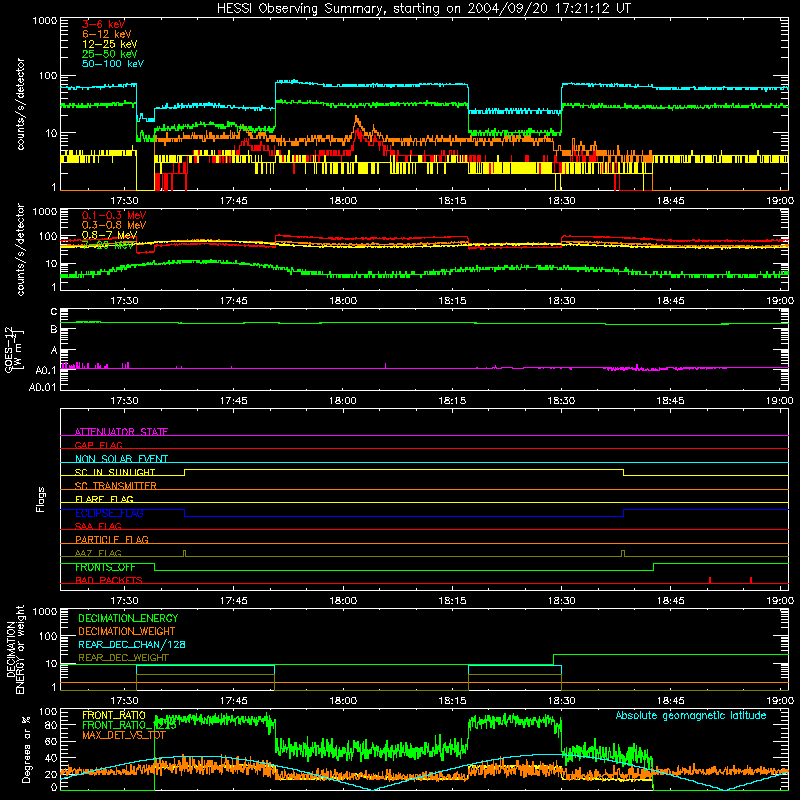Select the DECIMATION ENERGY or weight axis label
800x800 pixels.
point(15,649)
